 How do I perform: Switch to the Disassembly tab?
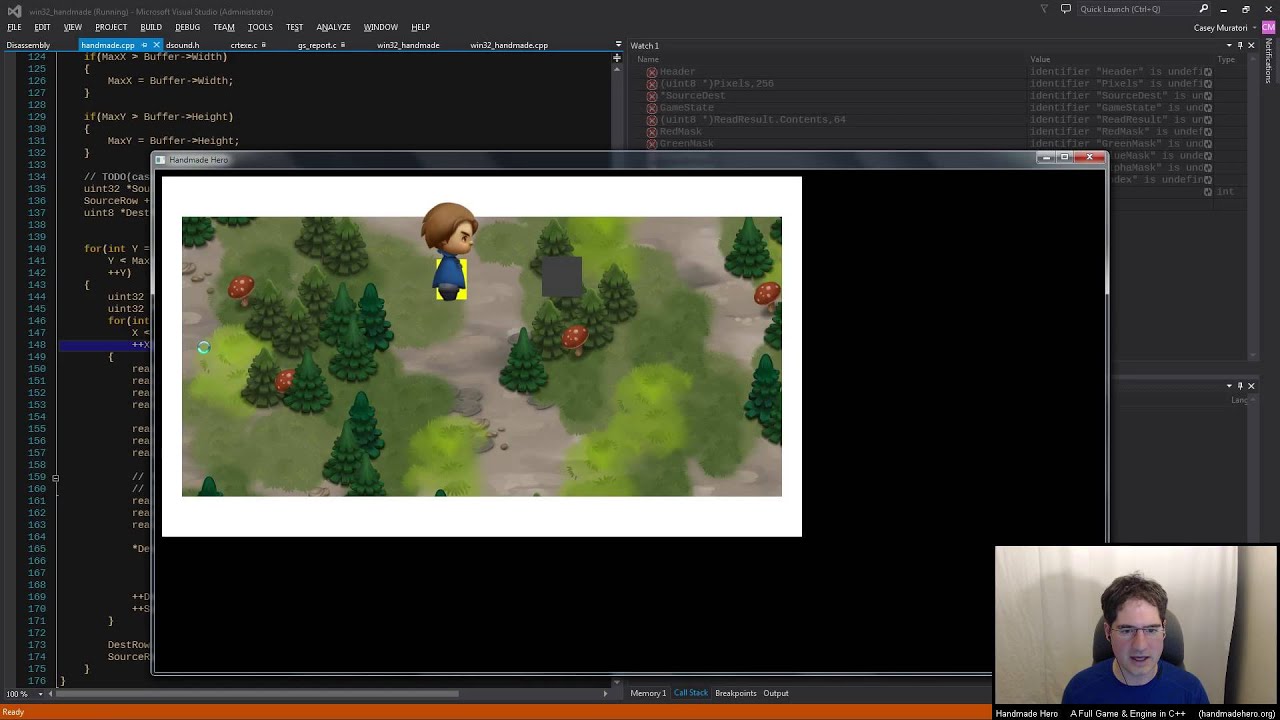pyautogui.click(x=28, y=45)
